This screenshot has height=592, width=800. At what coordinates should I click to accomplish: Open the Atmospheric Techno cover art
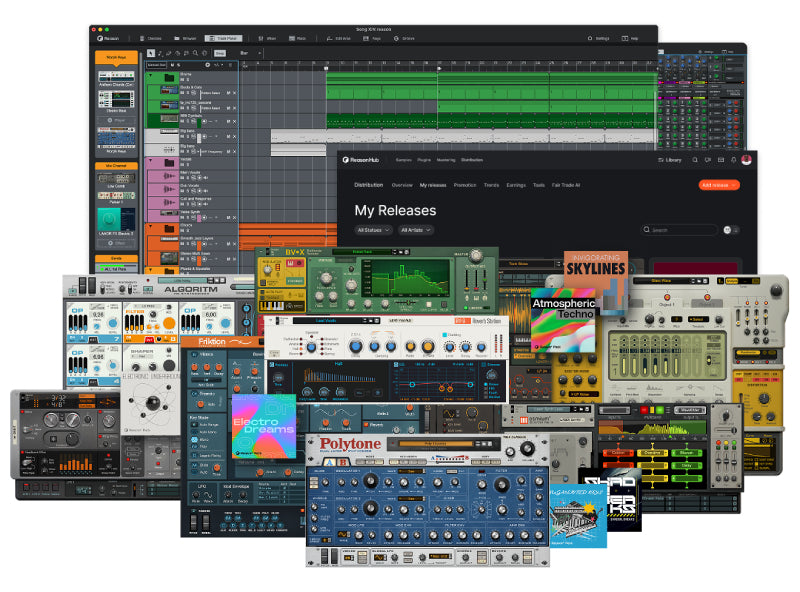[x=563, y=320]
